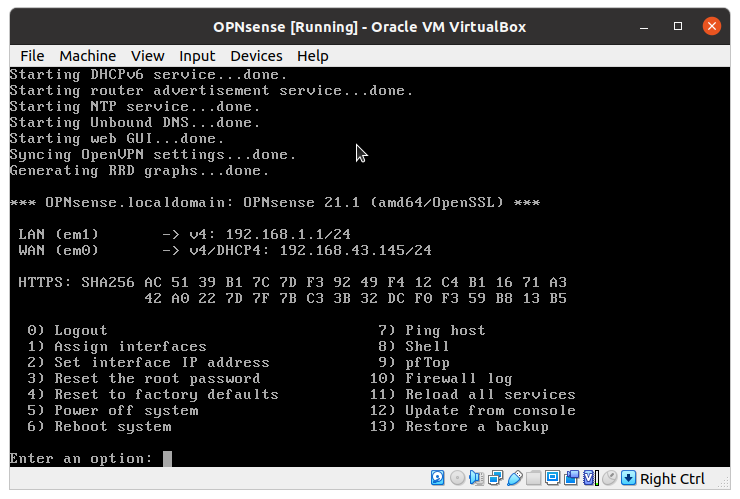Click the '11) Reload all services' line
Viewport: 740px width, 499px height.
pos(472,395)
